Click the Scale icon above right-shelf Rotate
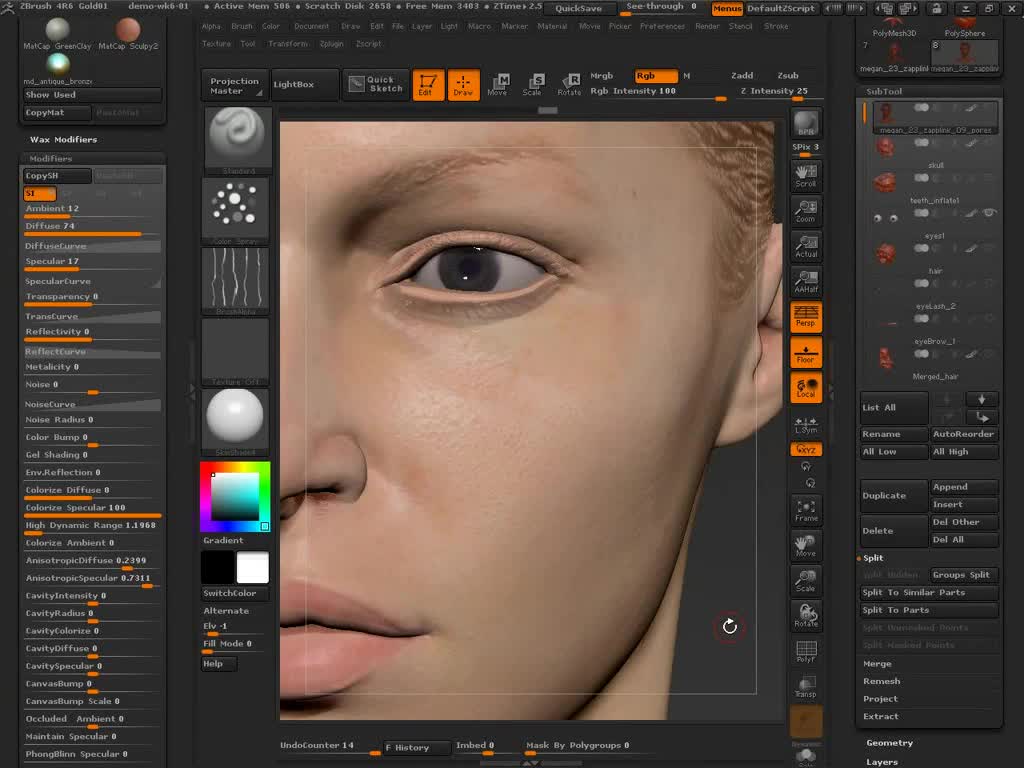The image size is (1024, 768). click(806, 581)
